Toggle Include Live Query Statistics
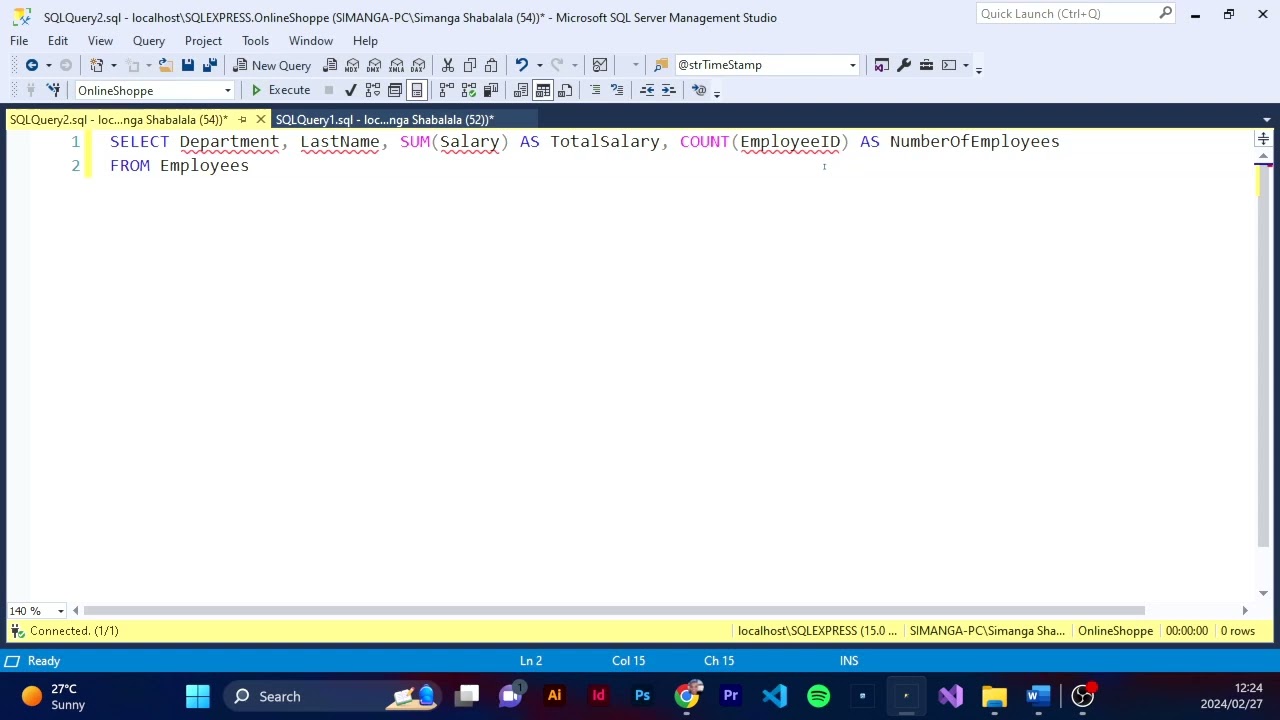1280x720 pixels. click(x=468, y=90)
